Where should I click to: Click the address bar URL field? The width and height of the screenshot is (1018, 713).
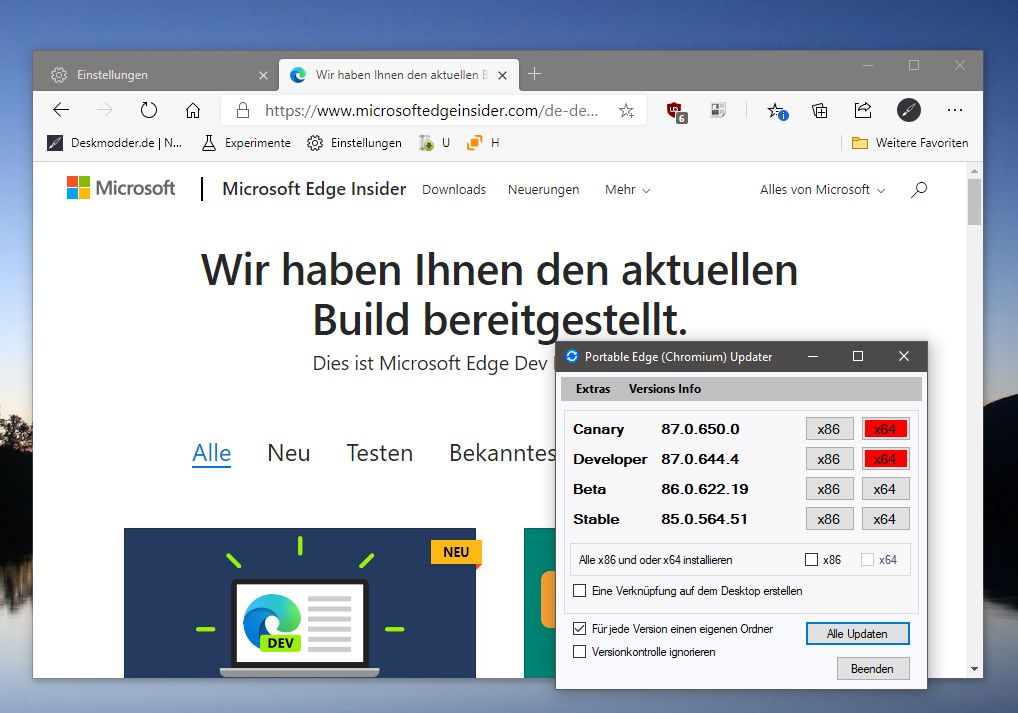click(431, 110)
